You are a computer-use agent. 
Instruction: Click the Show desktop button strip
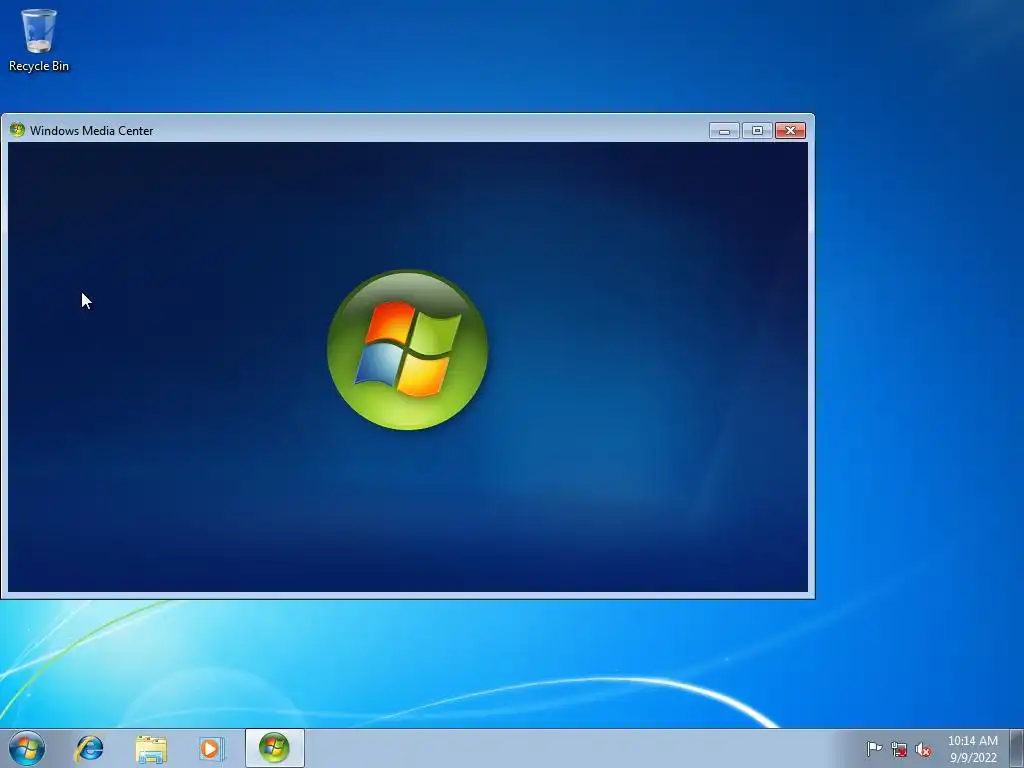(x=1017, y=748)
